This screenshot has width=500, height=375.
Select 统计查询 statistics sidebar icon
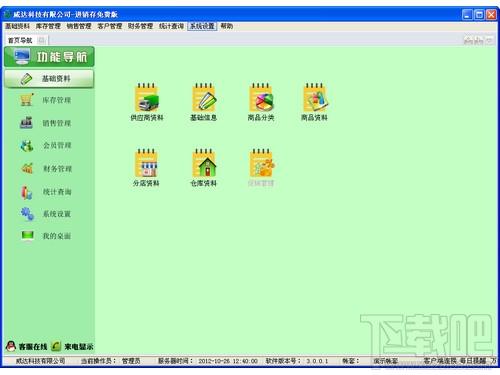(26, 192)
